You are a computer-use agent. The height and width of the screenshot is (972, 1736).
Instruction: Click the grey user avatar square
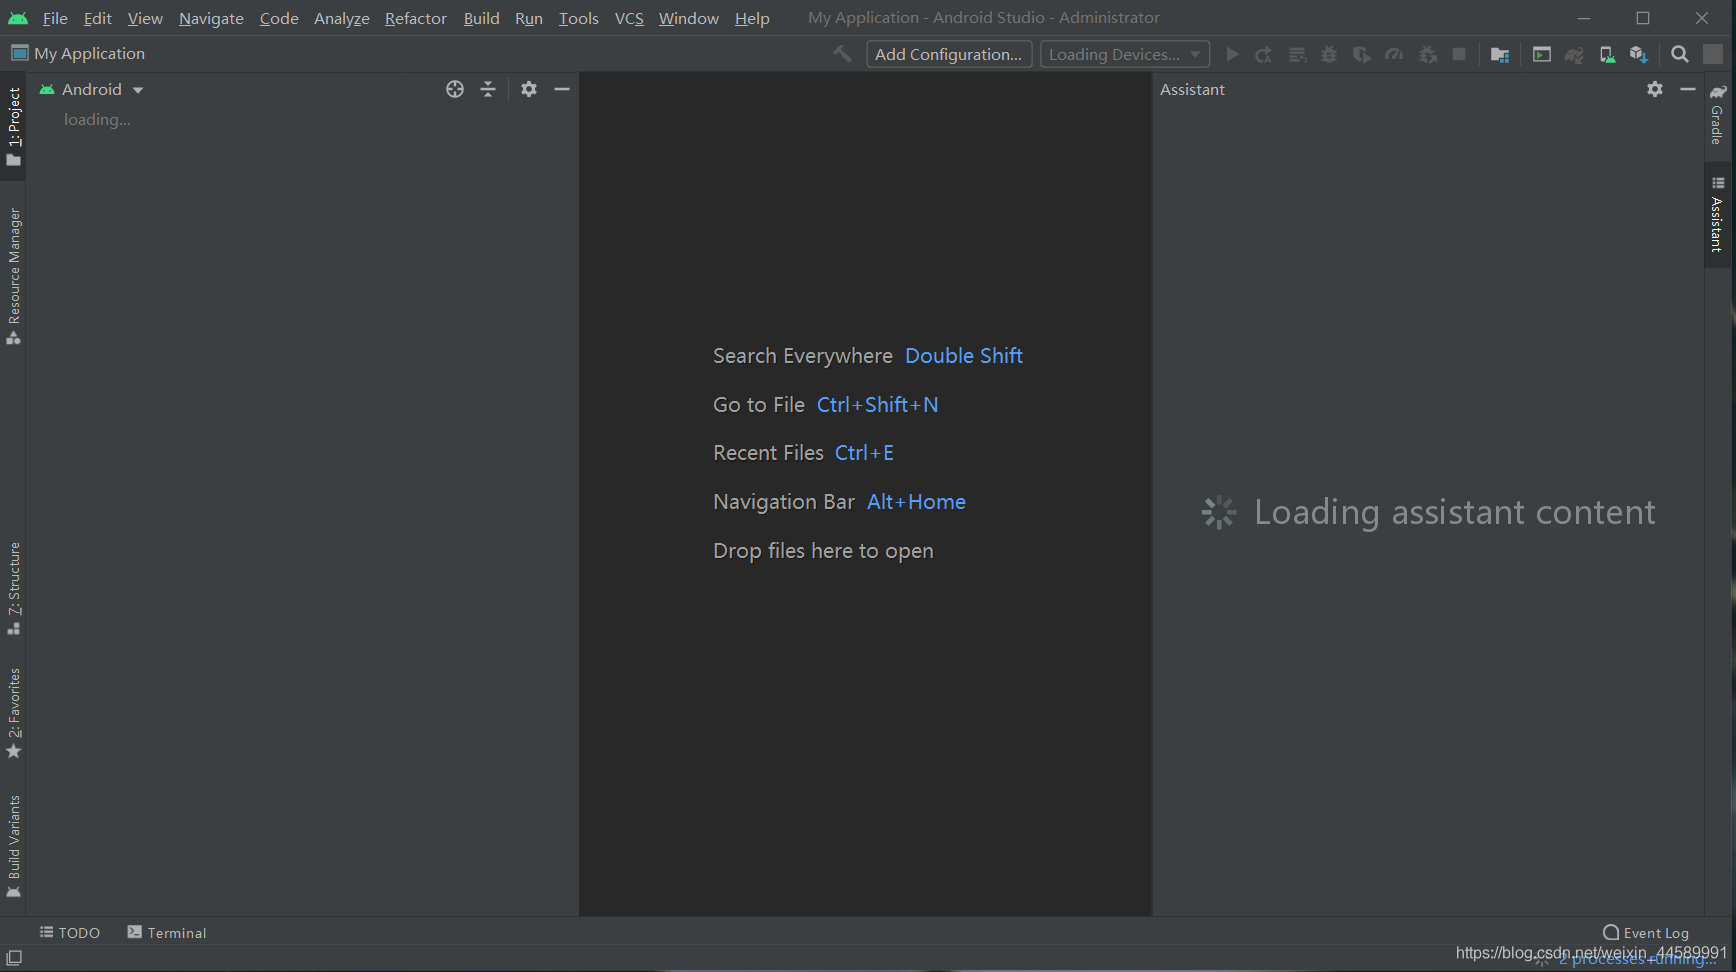click(1713, 54)
